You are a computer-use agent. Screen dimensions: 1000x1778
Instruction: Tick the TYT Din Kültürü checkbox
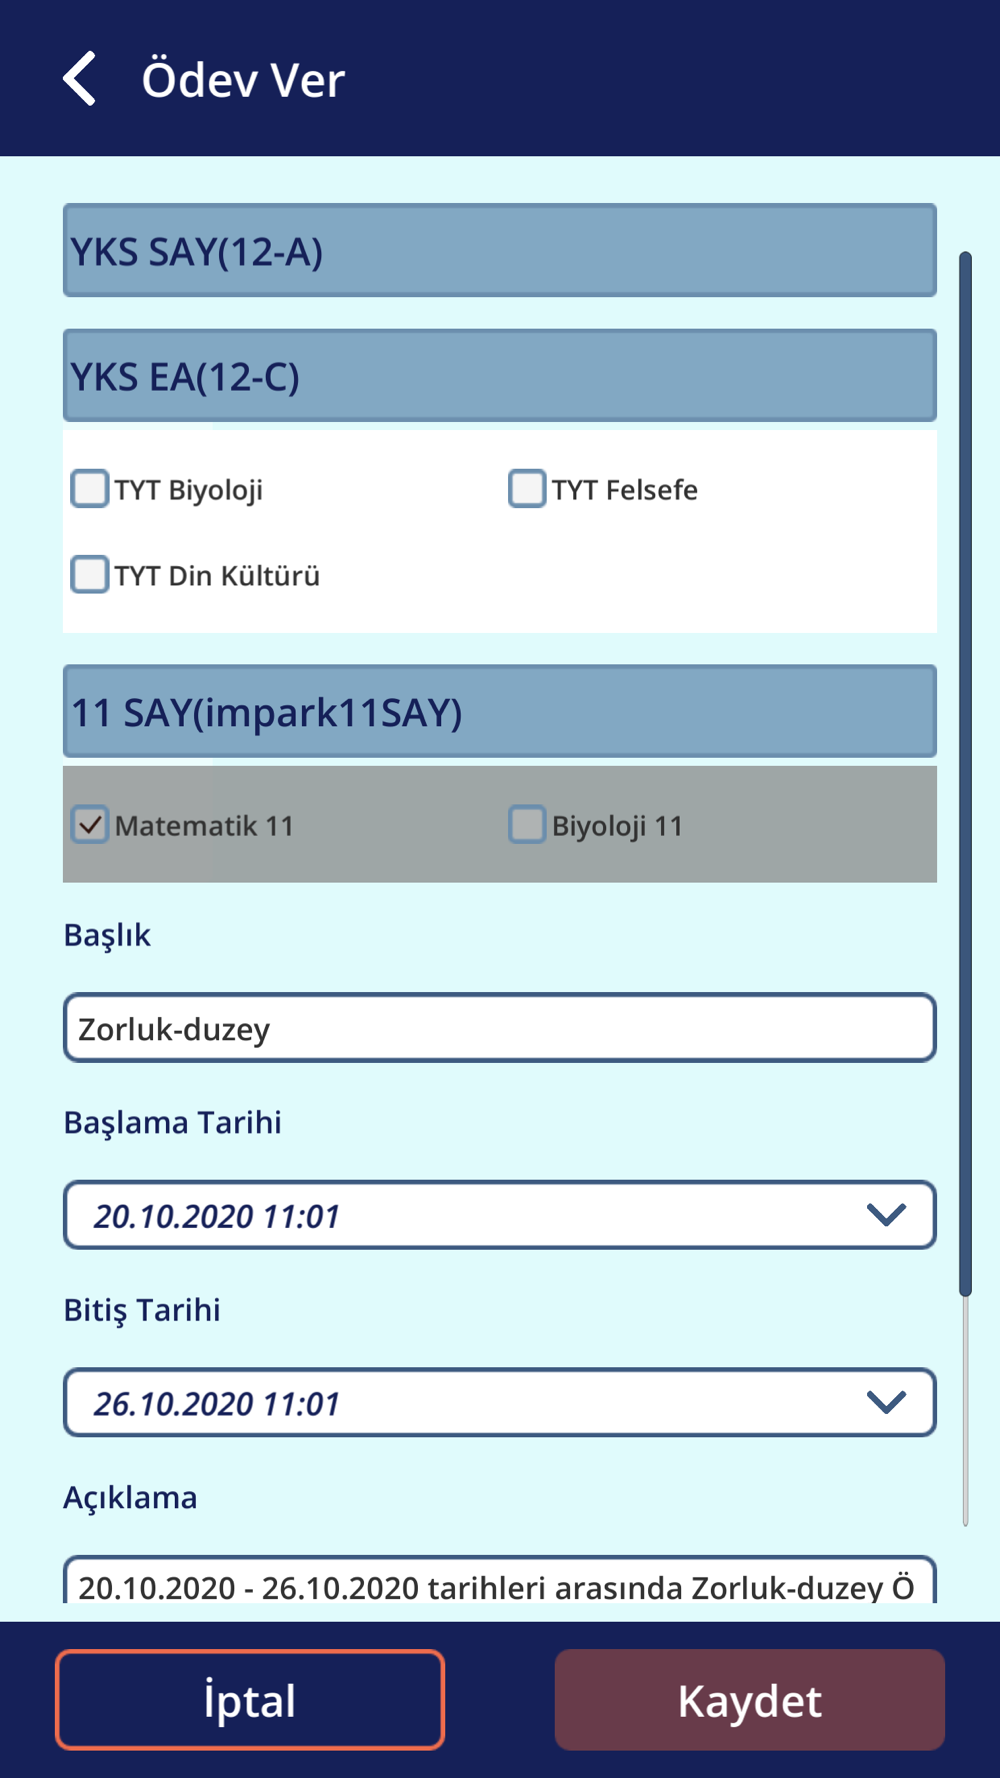pyautogui.click(x=90, y=575)
